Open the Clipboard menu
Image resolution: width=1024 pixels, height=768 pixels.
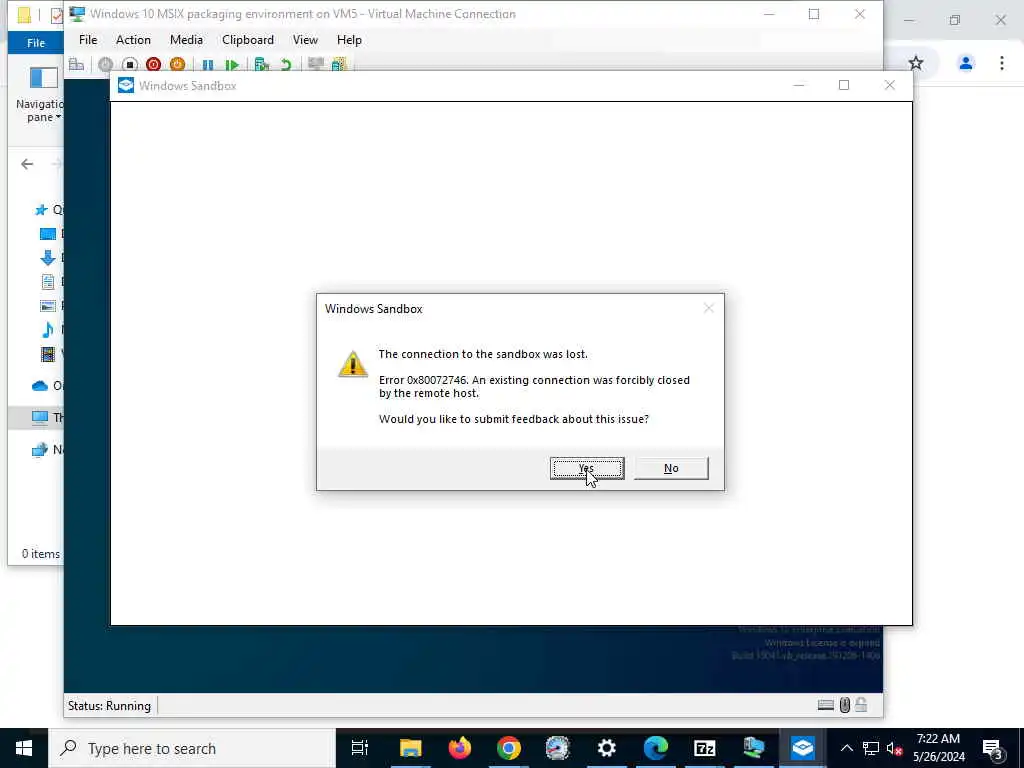(x=248, y=40)
